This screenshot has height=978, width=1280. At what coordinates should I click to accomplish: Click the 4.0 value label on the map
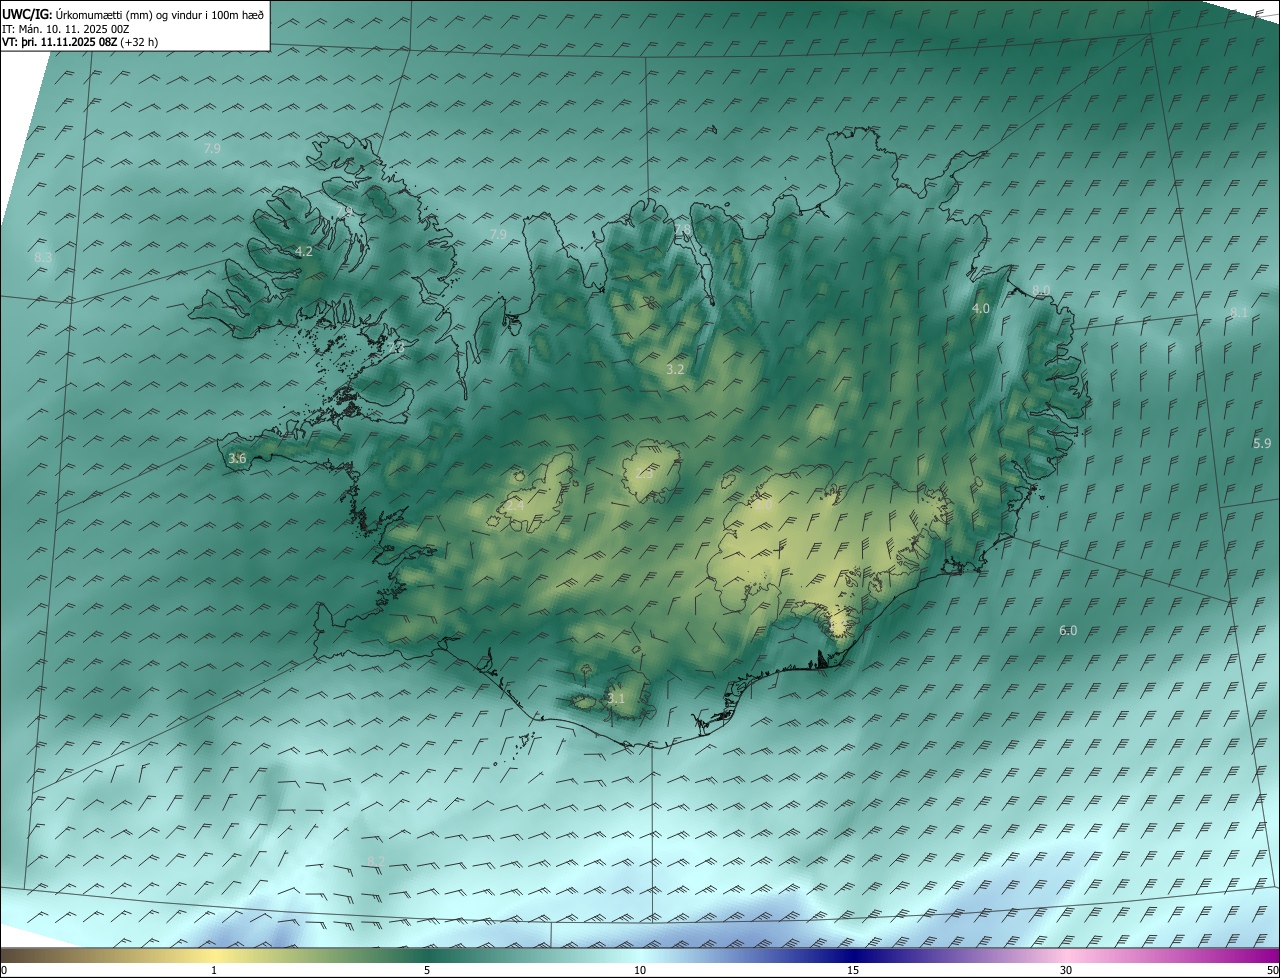pos(981,309)
